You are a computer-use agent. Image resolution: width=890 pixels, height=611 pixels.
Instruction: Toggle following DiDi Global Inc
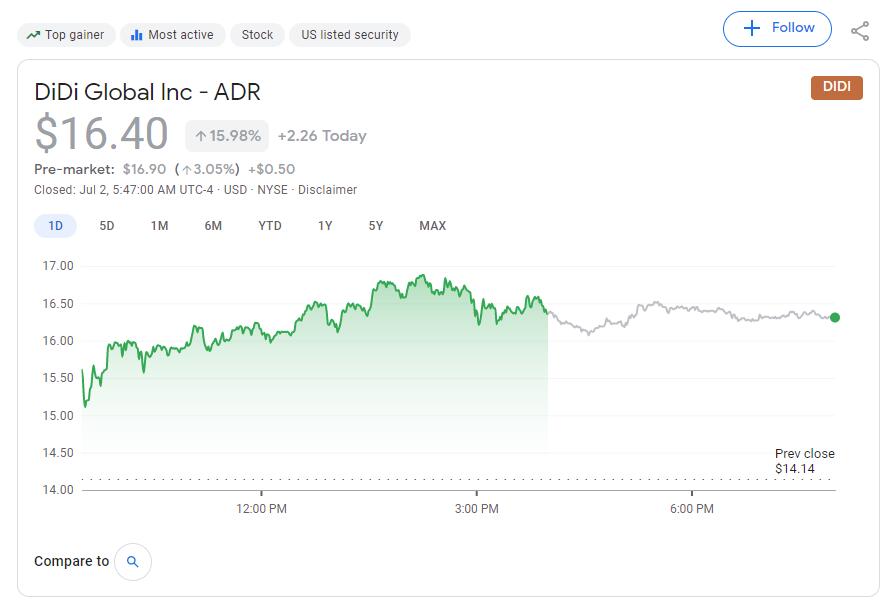pos(778,28)
